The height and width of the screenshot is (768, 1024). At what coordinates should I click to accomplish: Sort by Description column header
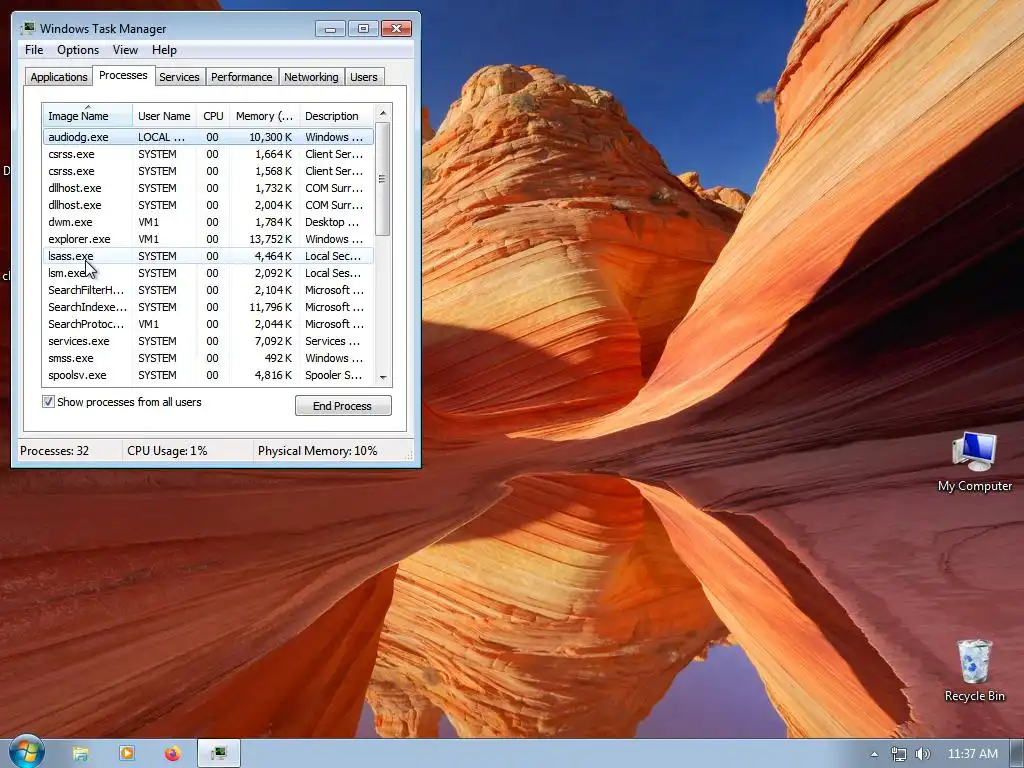point(336,116)
